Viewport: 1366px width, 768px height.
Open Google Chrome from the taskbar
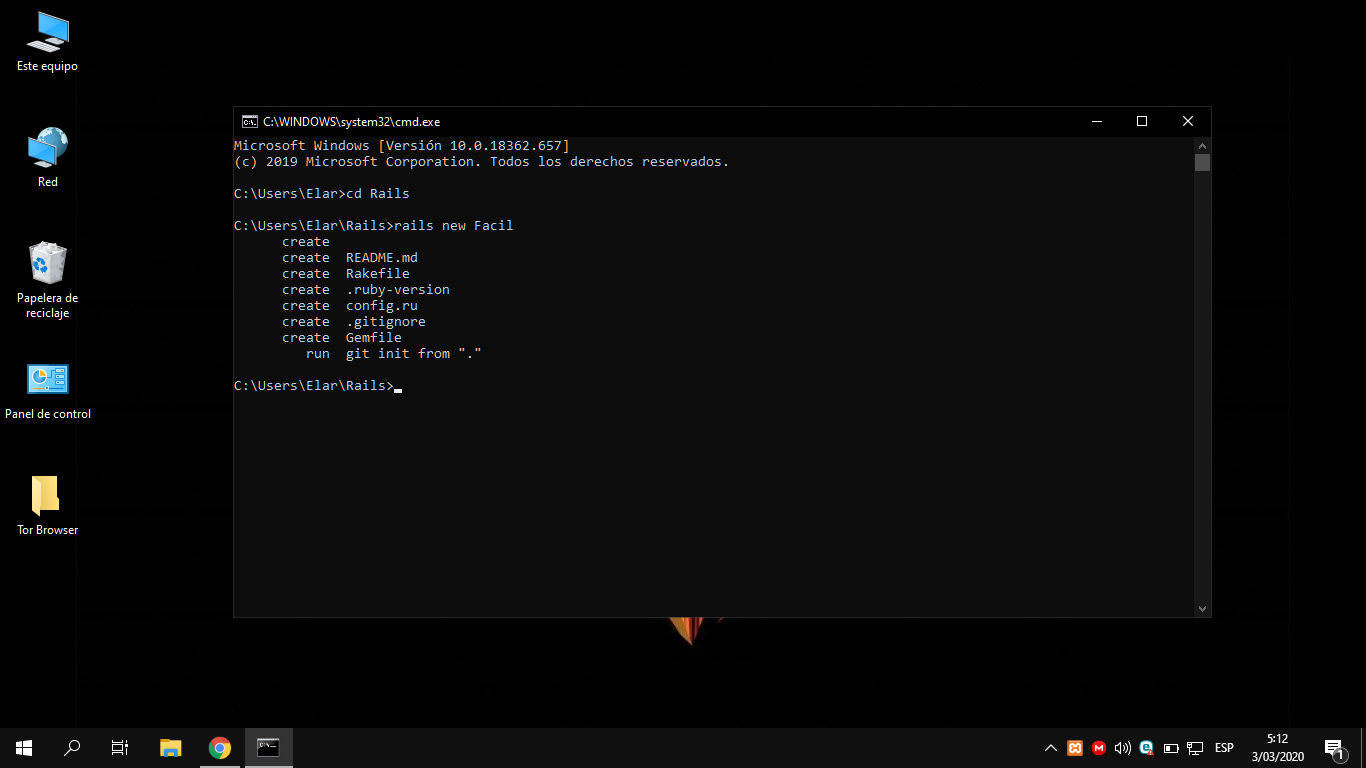tap(220, 748)
